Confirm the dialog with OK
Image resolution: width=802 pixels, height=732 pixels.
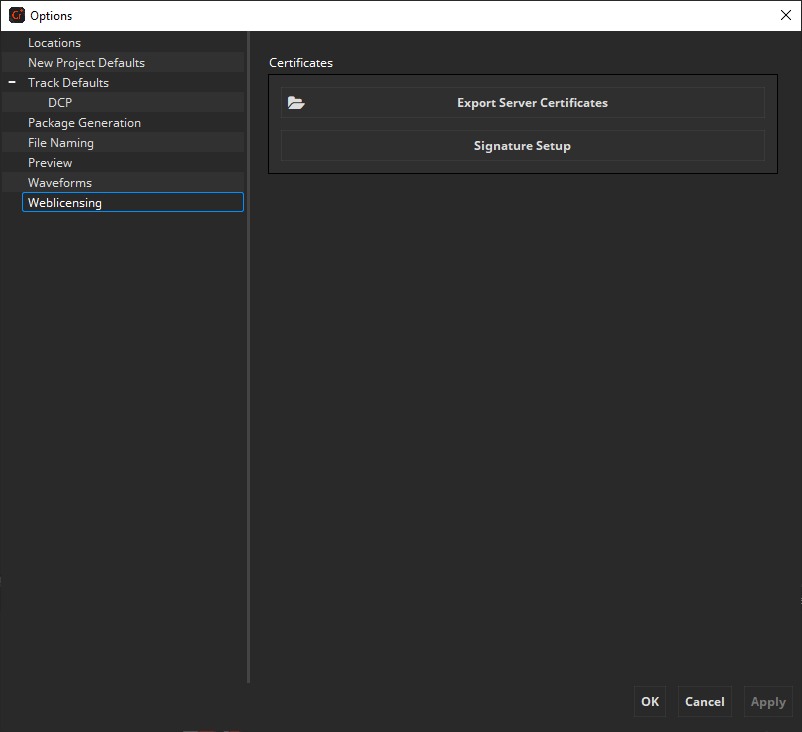tap(650, 702)
